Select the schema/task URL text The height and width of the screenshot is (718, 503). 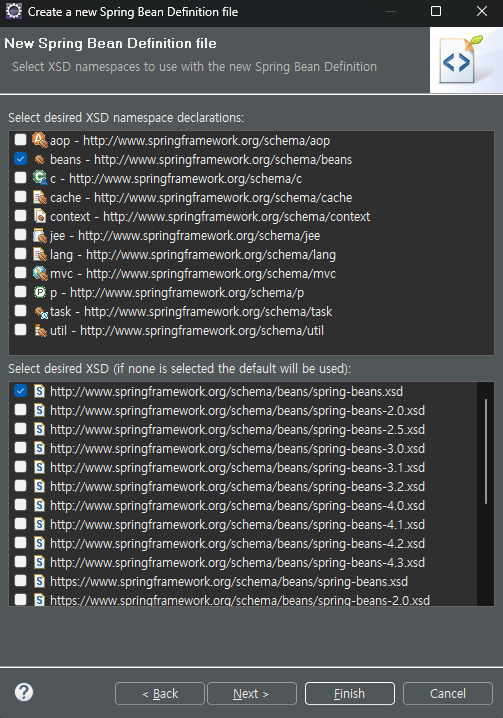coord(208,312)
